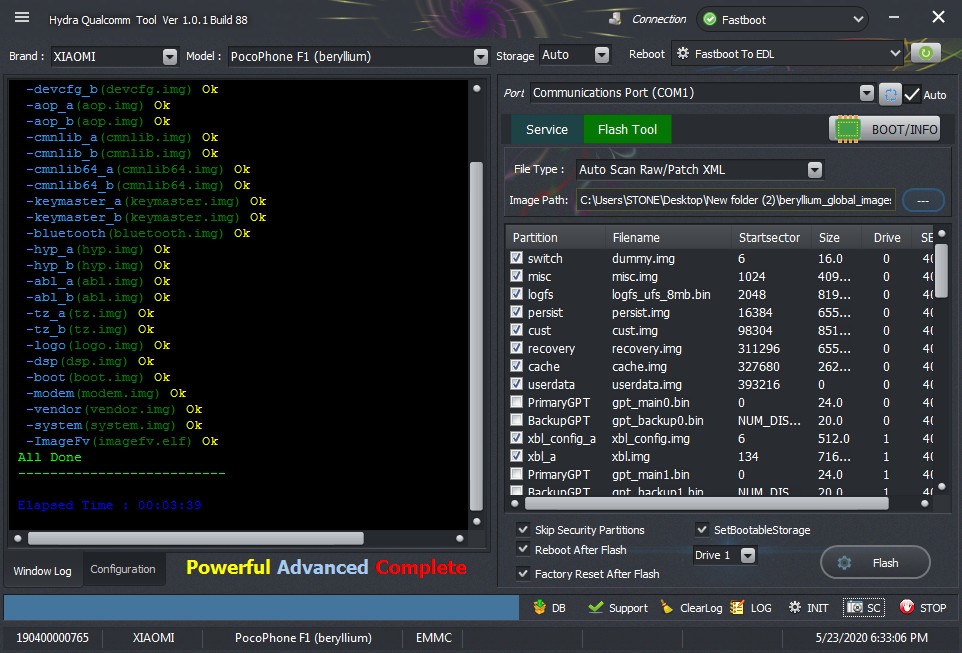Click the log panel horizontal scrollbar
Image resolution: width=962 pixels, height=653 pixels.
196,538
